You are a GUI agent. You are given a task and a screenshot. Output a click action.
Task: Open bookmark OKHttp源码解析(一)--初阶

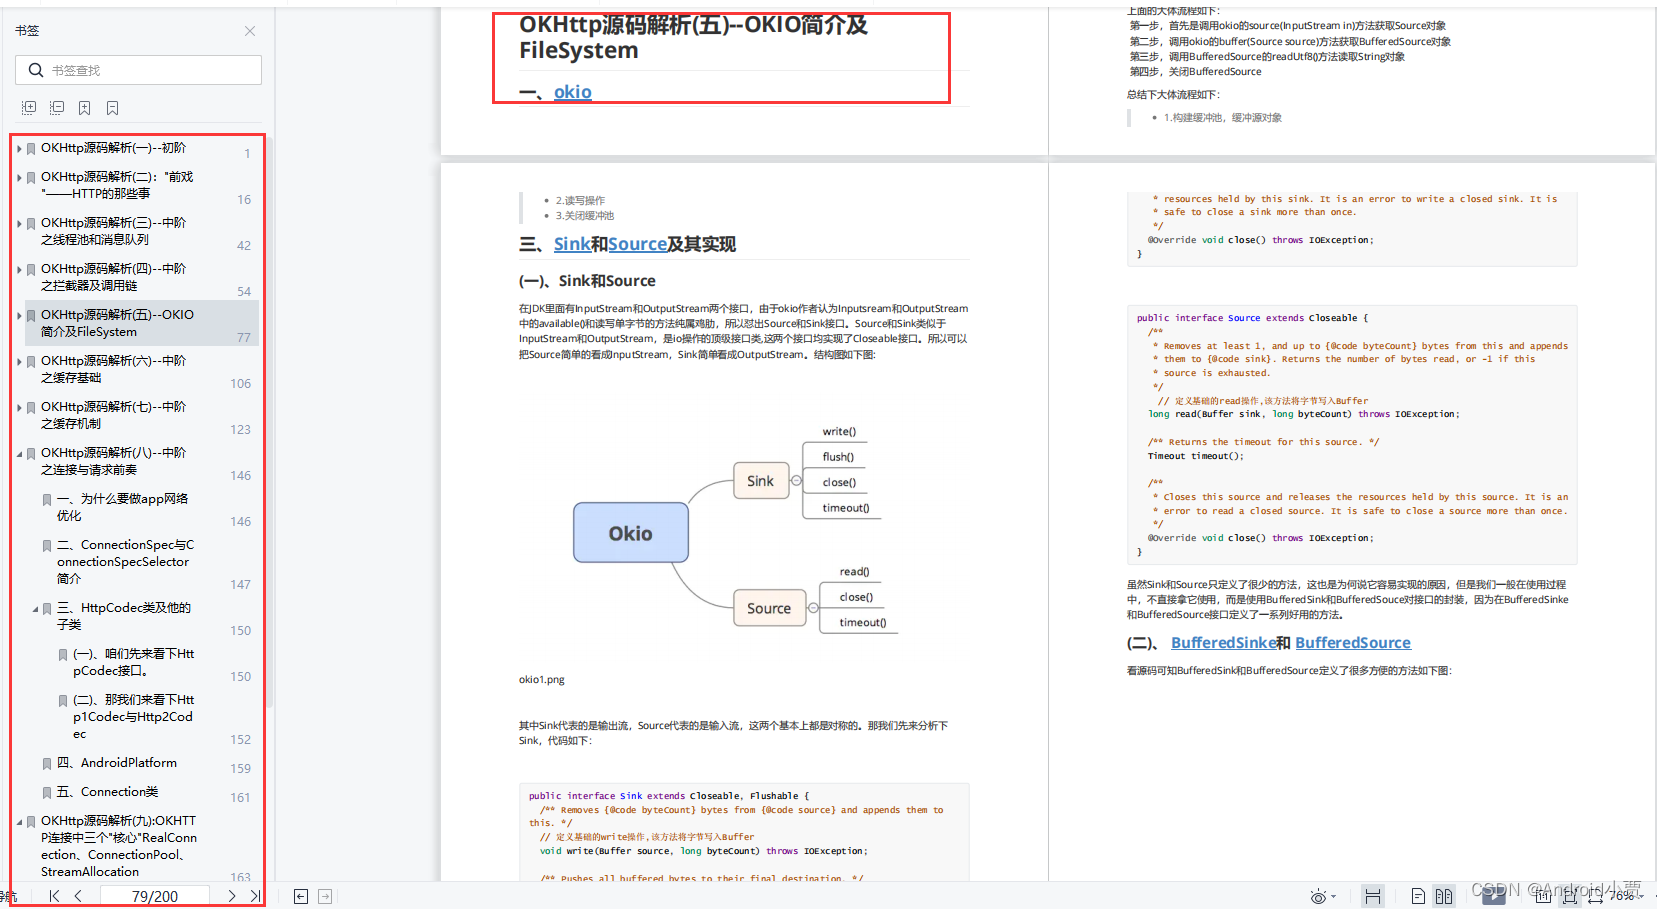(x=113, y=148)
